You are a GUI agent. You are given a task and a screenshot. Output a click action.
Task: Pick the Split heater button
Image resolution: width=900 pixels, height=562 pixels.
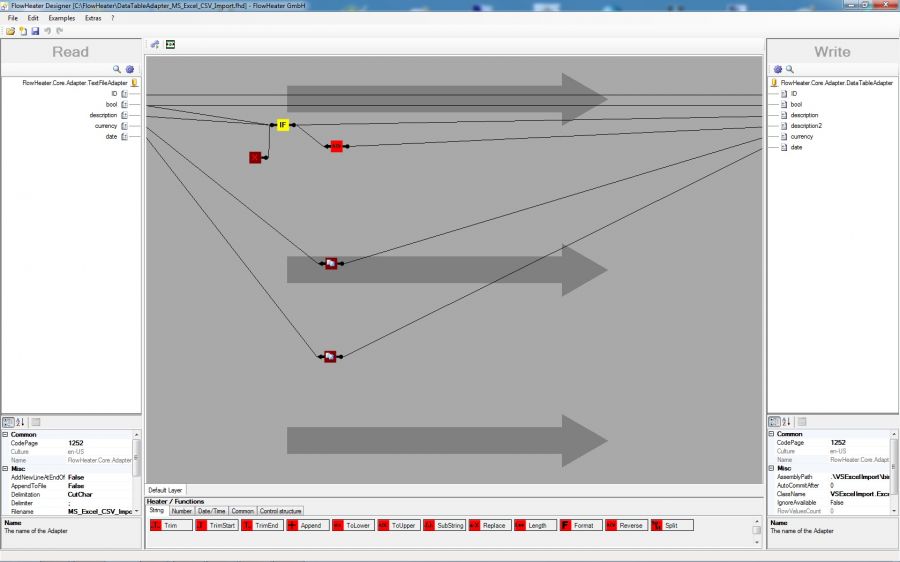pos(672,525)
